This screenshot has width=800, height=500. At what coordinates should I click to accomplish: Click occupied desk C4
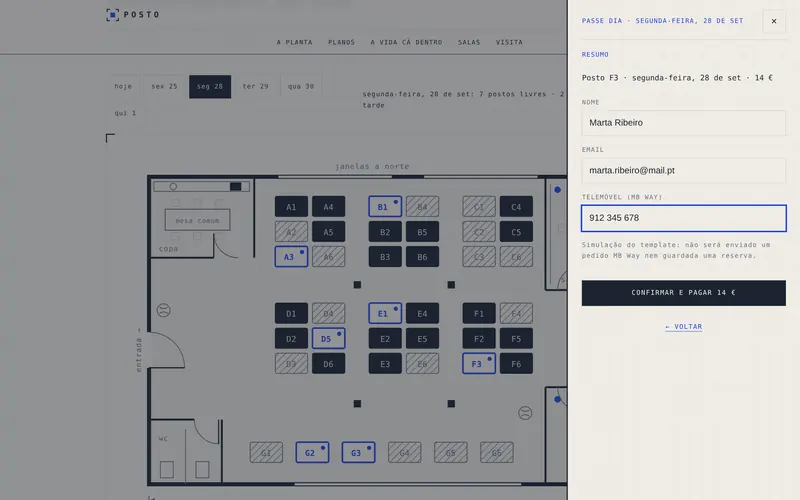(x=516, y=207)
